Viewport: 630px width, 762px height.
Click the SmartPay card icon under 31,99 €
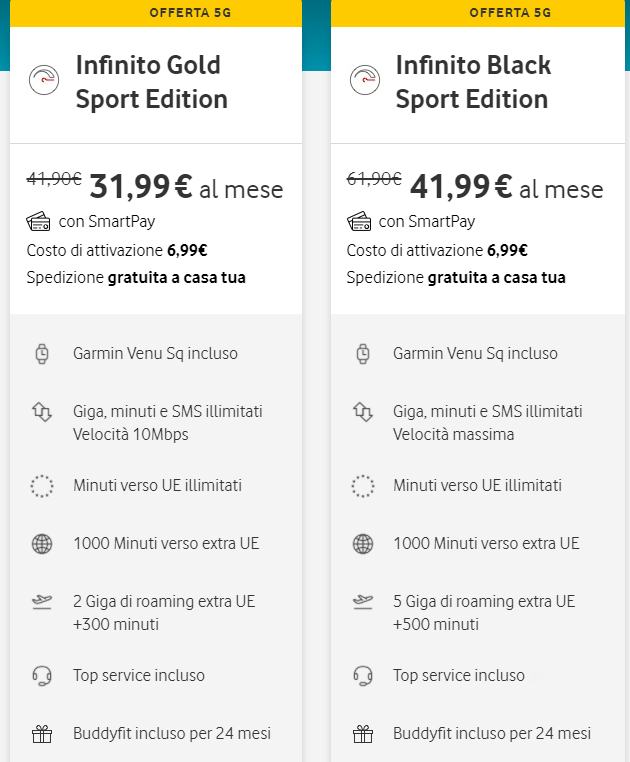tap(40, 221)
